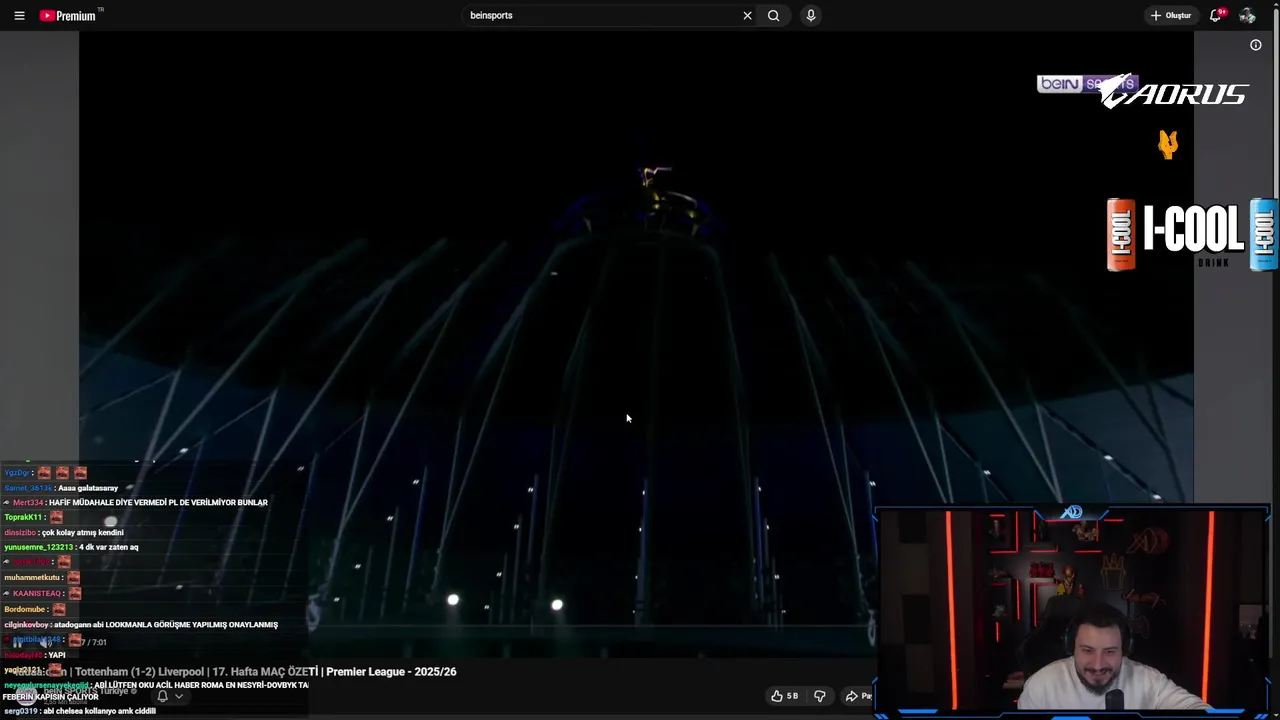Image resolution: width=1280 pixels, height=720 pixels.
Task: Toggle the channel notification bell
Action: (x=162, y=696)
